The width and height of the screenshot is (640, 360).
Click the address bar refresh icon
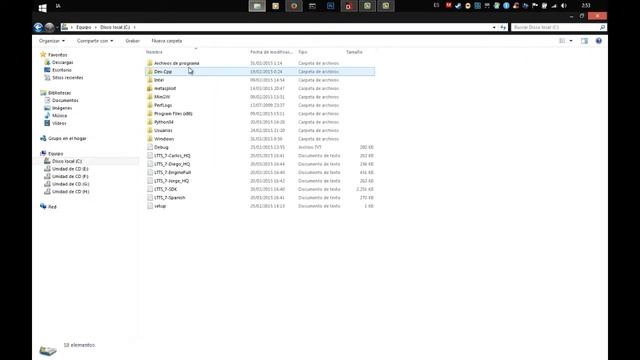click(x=503, y=27)
